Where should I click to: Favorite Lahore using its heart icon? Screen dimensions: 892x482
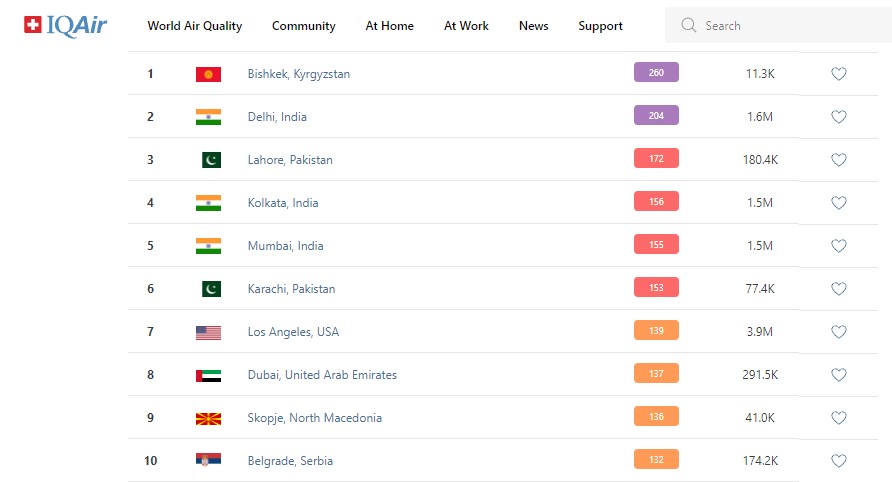pos(839,160)
